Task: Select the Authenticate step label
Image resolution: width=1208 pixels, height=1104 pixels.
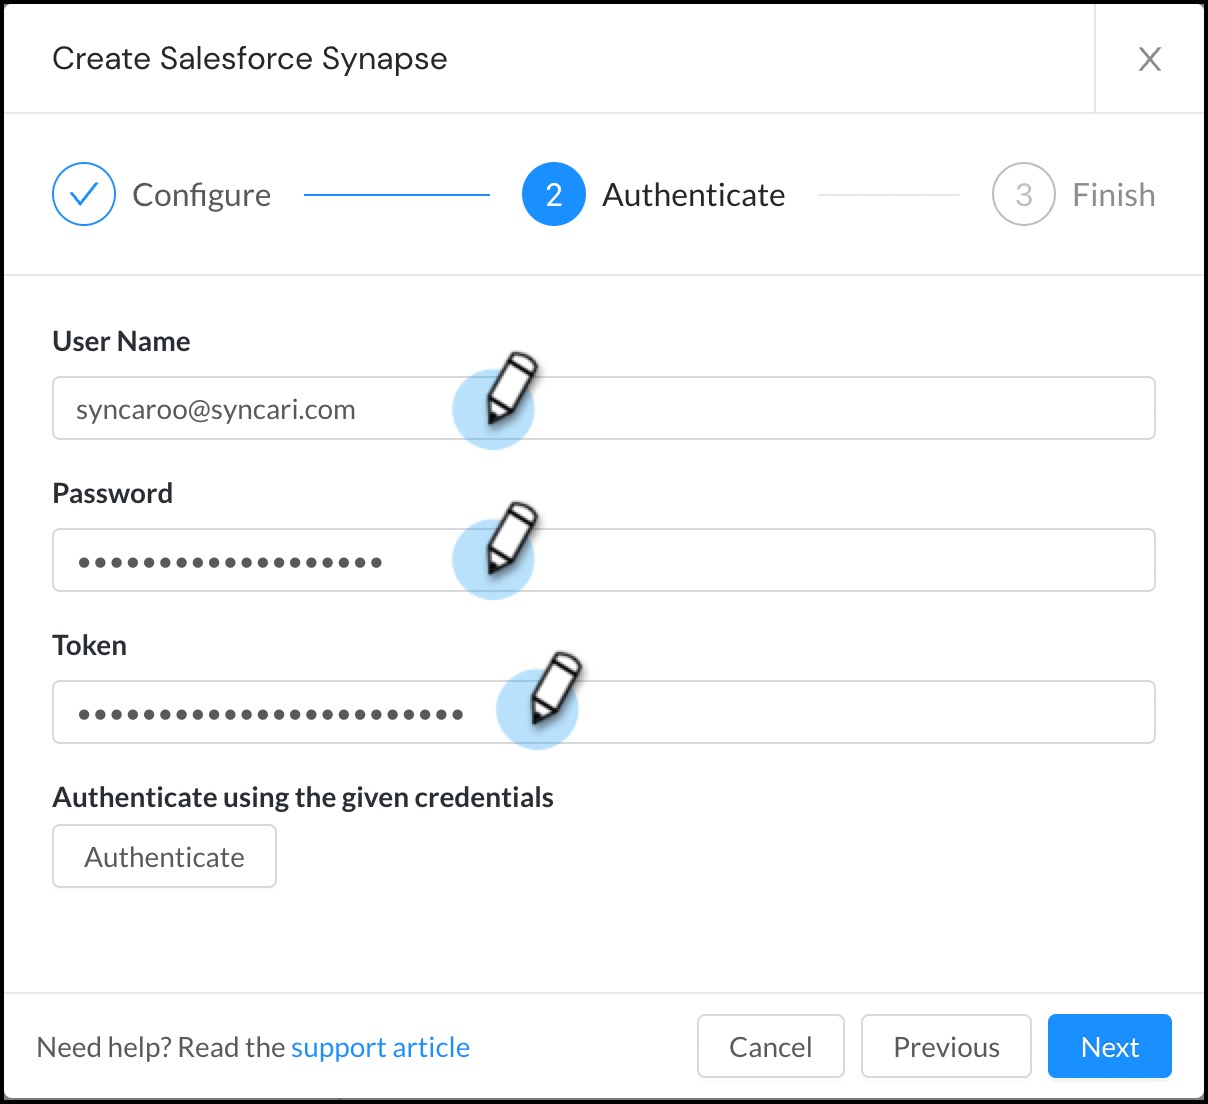Action: coord(693,195)
